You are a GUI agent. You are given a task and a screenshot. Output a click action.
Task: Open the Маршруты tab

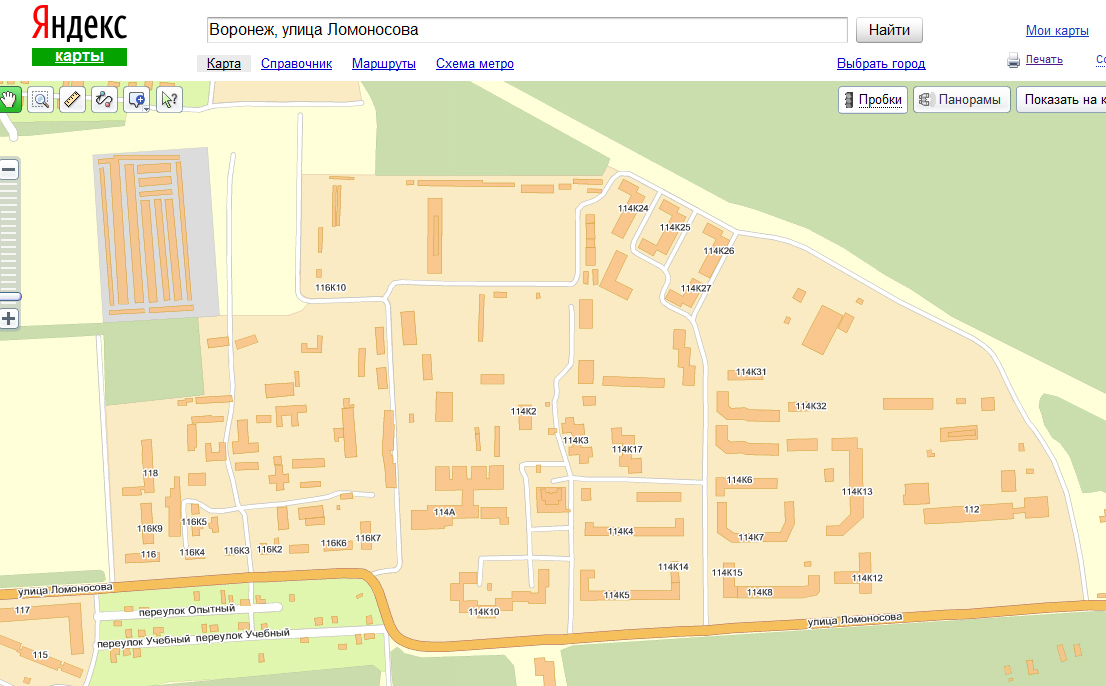pos(384,64)
